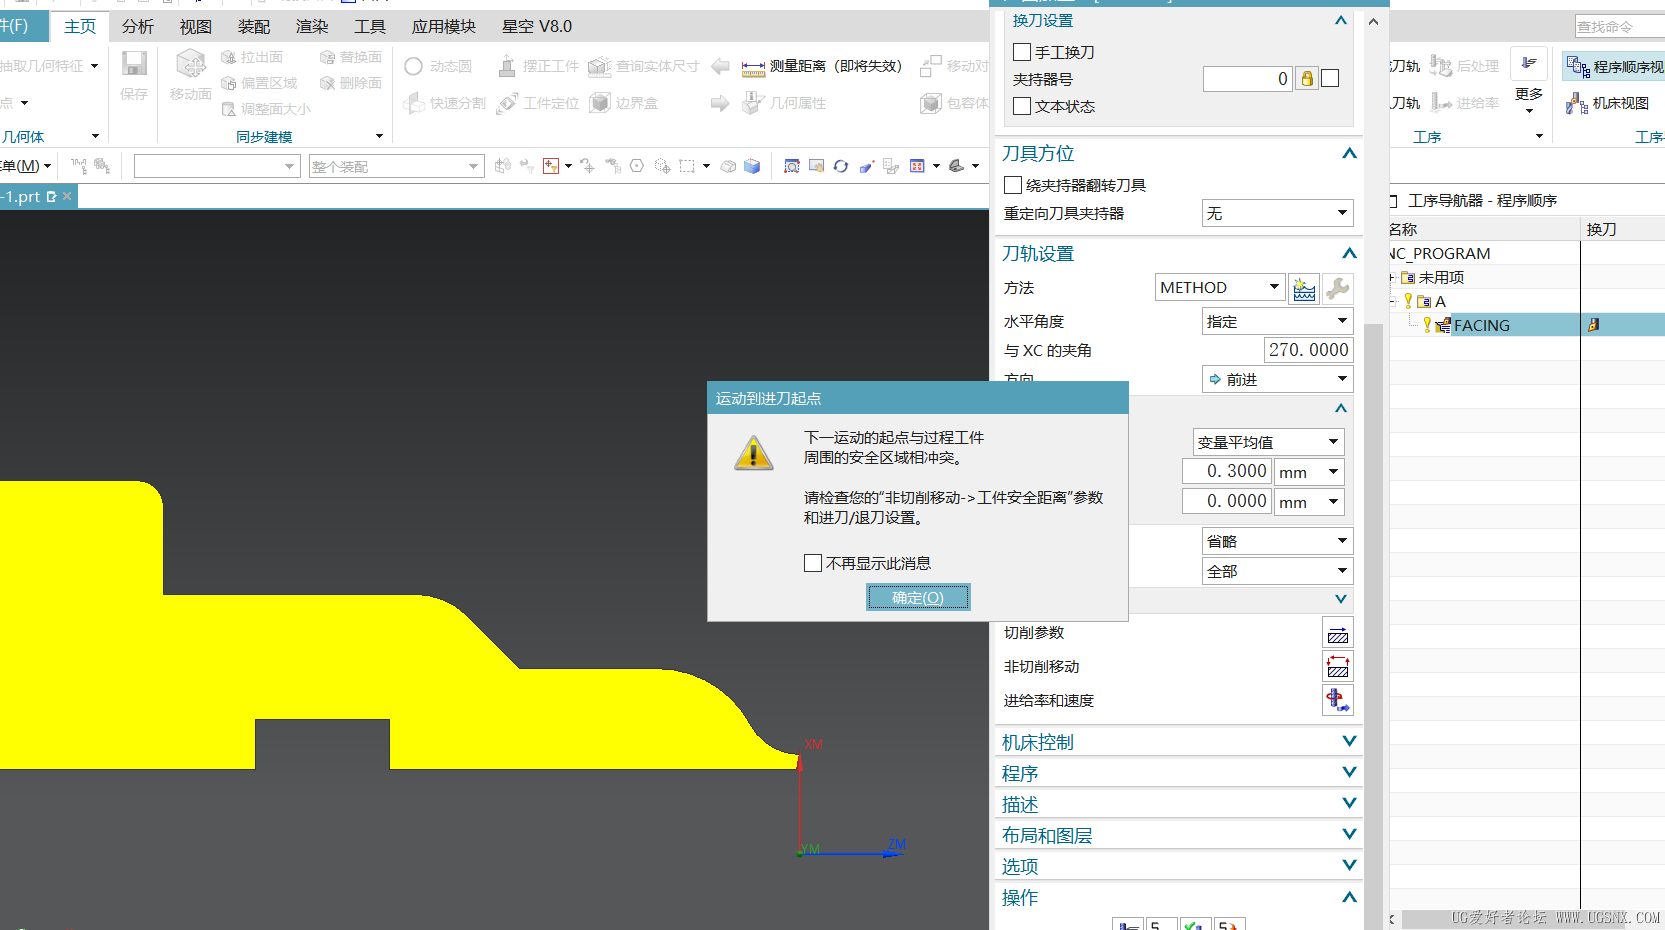Click the Find Command (查找命令) search box

[x=1620, y=27]
